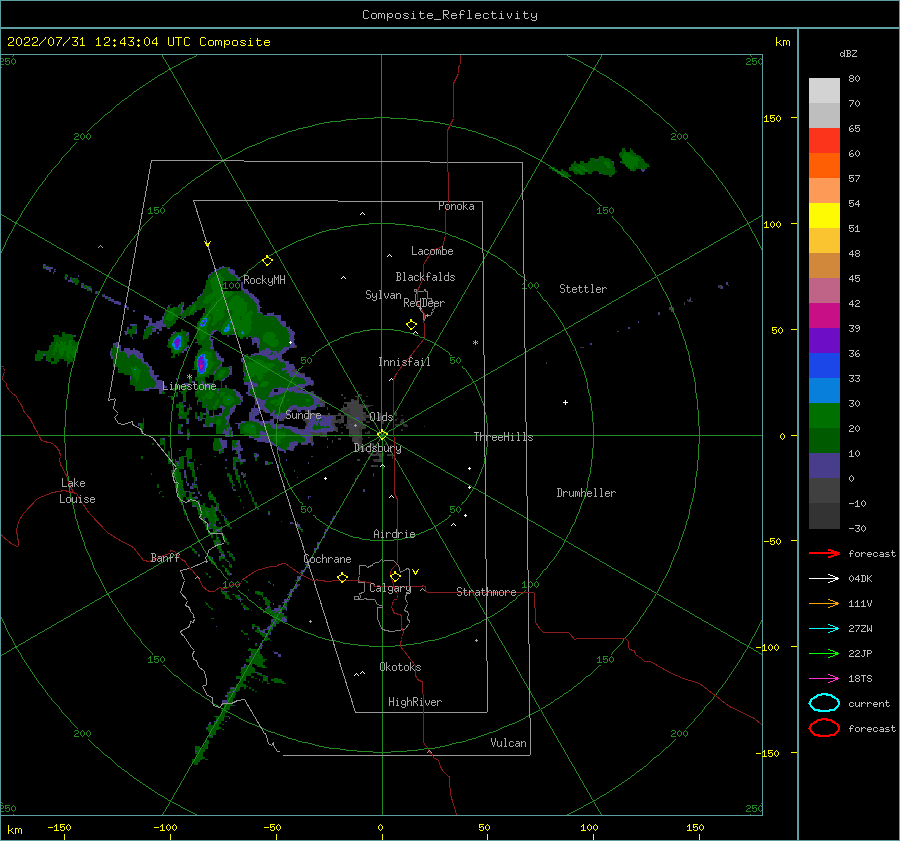The height and width of the screenshot is (841, 900).
Task: Select the Blackfalds label
Action: (x=425, y=277)
